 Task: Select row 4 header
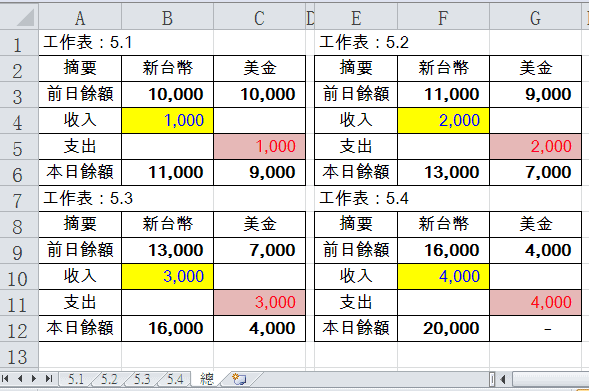pos(19,121)
